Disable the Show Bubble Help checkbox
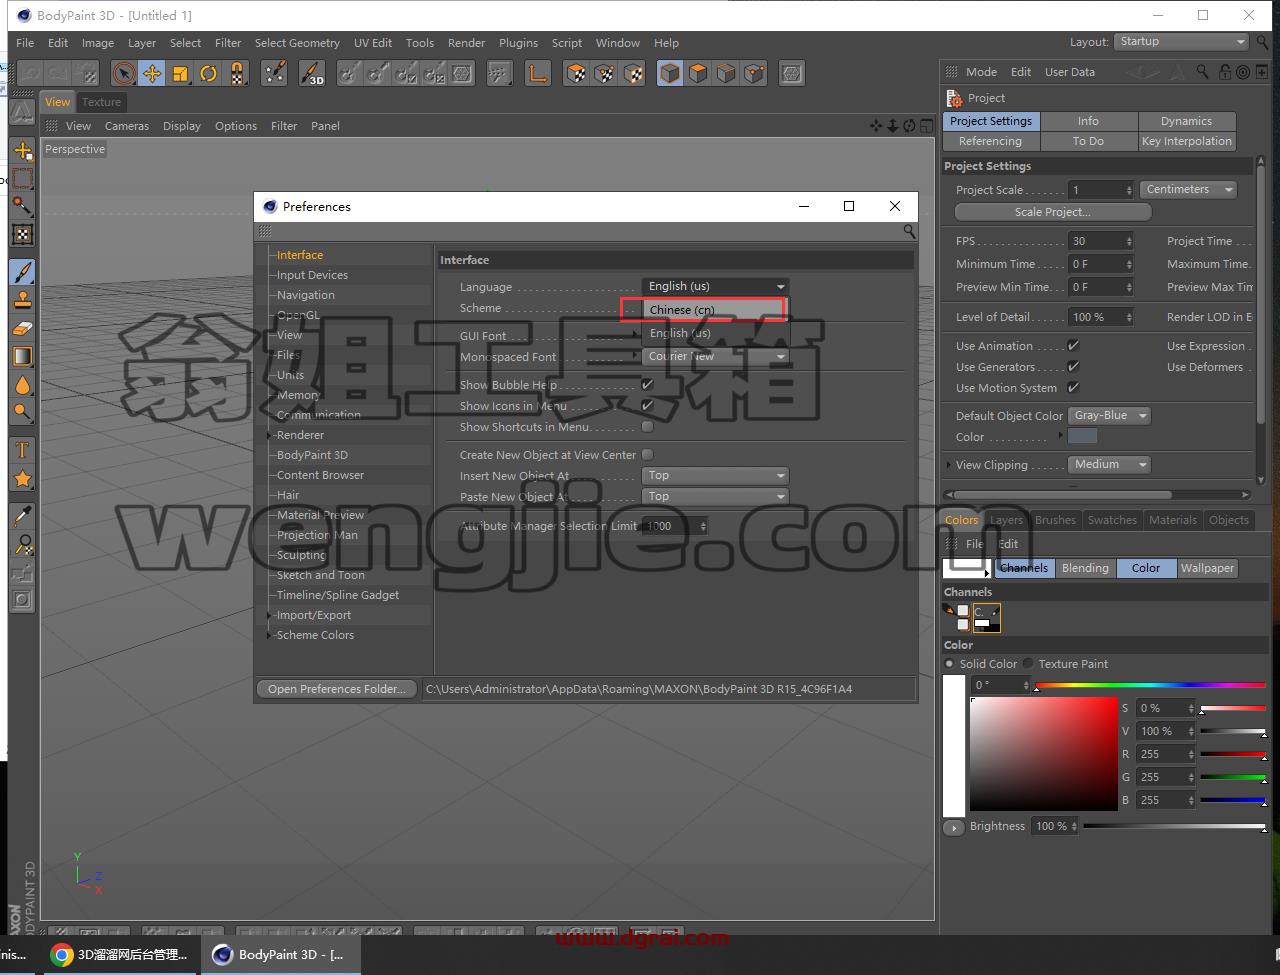Screen dimensions: 1280x975 click(x=647, y=385)
